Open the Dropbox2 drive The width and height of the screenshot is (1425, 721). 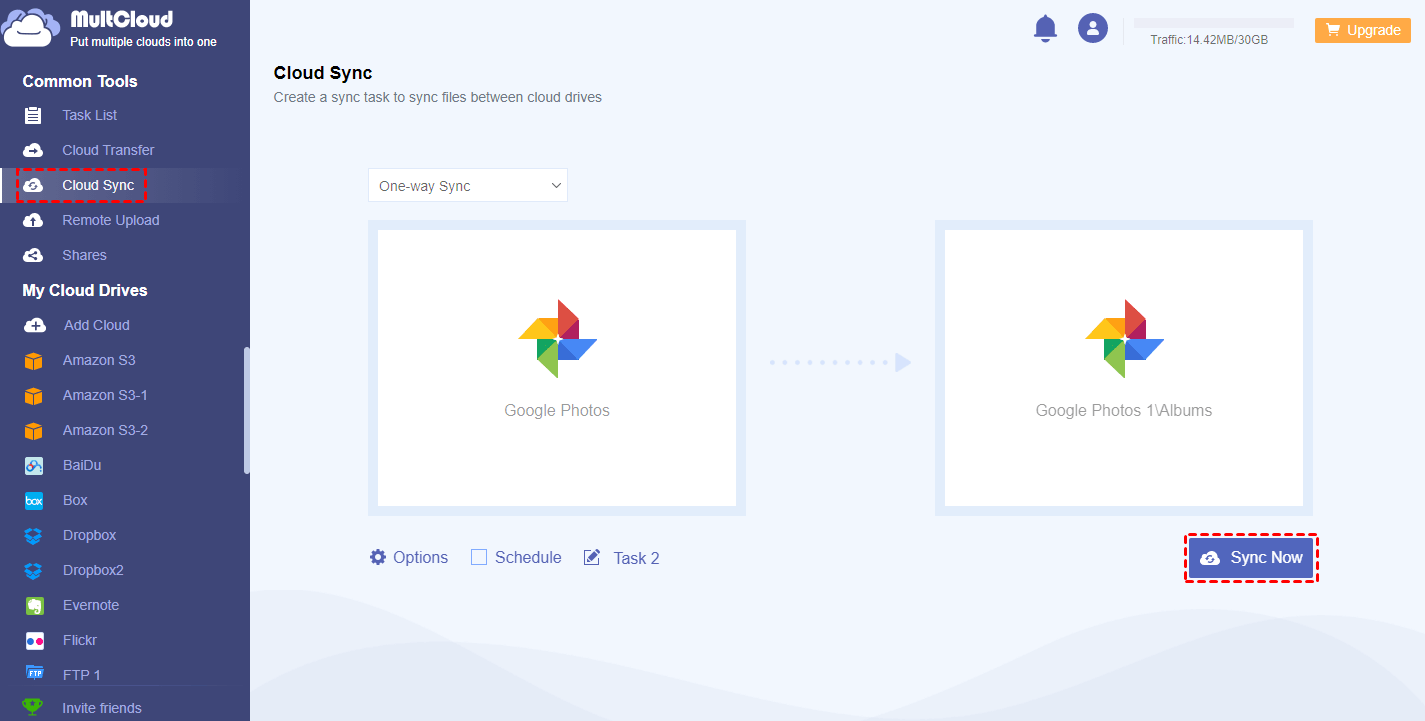pos(93,570)
